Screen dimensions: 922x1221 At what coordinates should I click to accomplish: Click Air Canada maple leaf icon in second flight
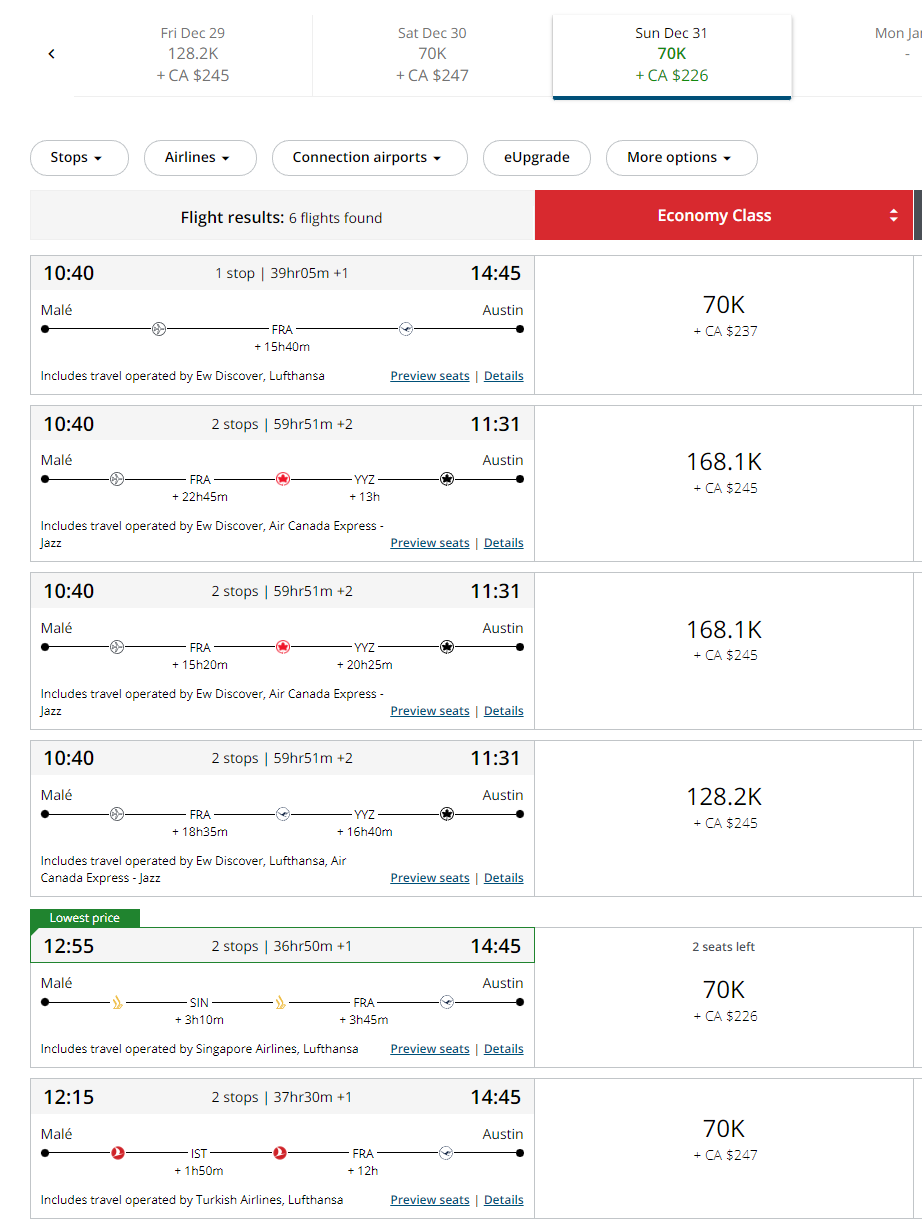click(283, 479)
